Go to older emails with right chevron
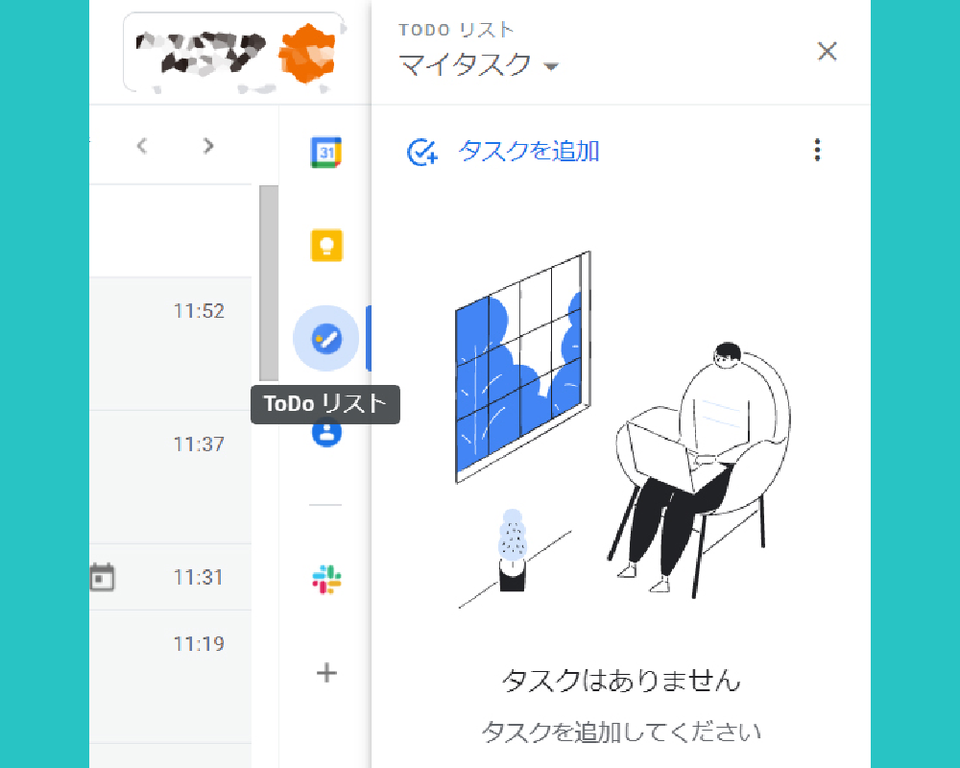 tap(208, 146)
